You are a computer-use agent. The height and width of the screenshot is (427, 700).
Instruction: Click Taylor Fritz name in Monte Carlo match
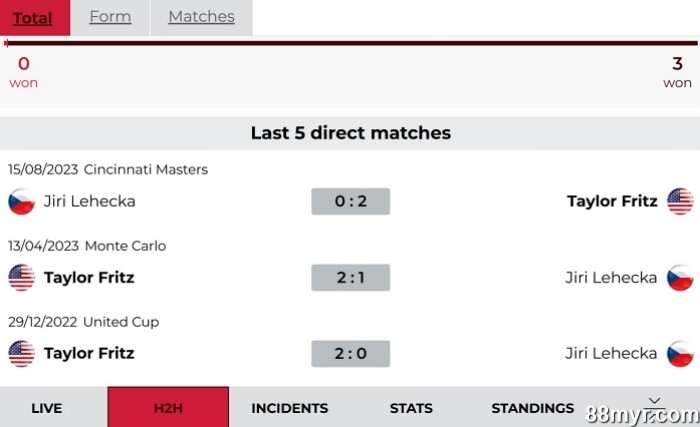89,277
